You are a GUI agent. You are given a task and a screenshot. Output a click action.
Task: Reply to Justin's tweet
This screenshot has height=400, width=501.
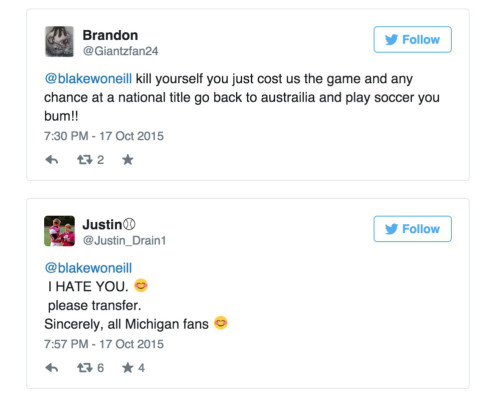pyautogui.click(x=52, y=368)
